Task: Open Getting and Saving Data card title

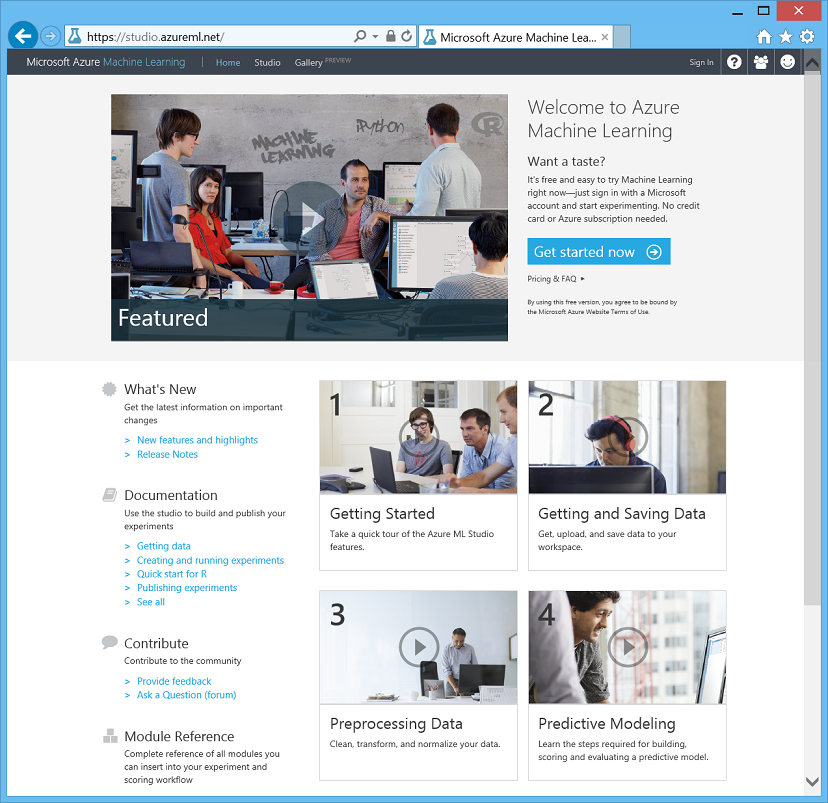Action: coord(622,514)
